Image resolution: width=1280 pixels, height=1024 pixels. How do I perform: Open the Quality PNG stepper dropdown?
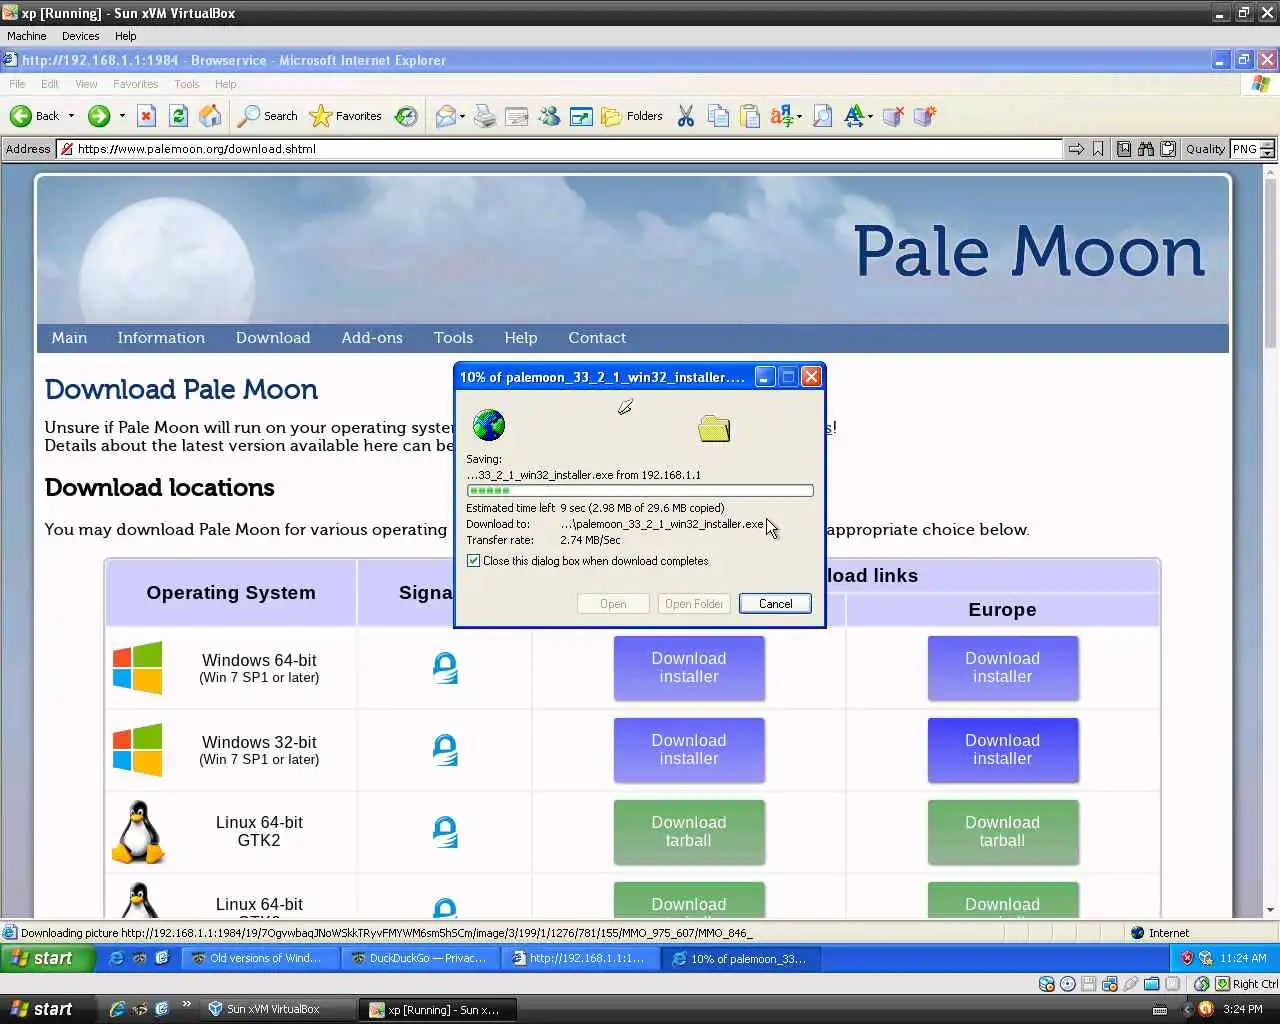point(1267,149)
